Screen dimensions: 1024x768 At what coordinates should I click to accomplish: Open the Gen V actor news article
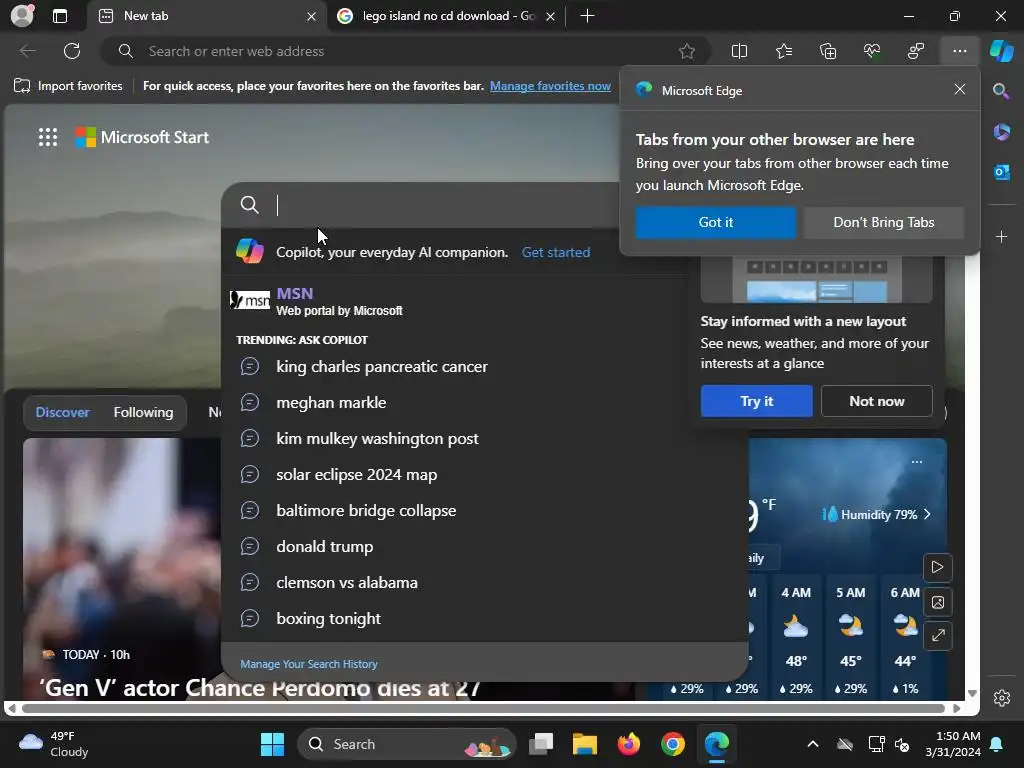(259, 688)
